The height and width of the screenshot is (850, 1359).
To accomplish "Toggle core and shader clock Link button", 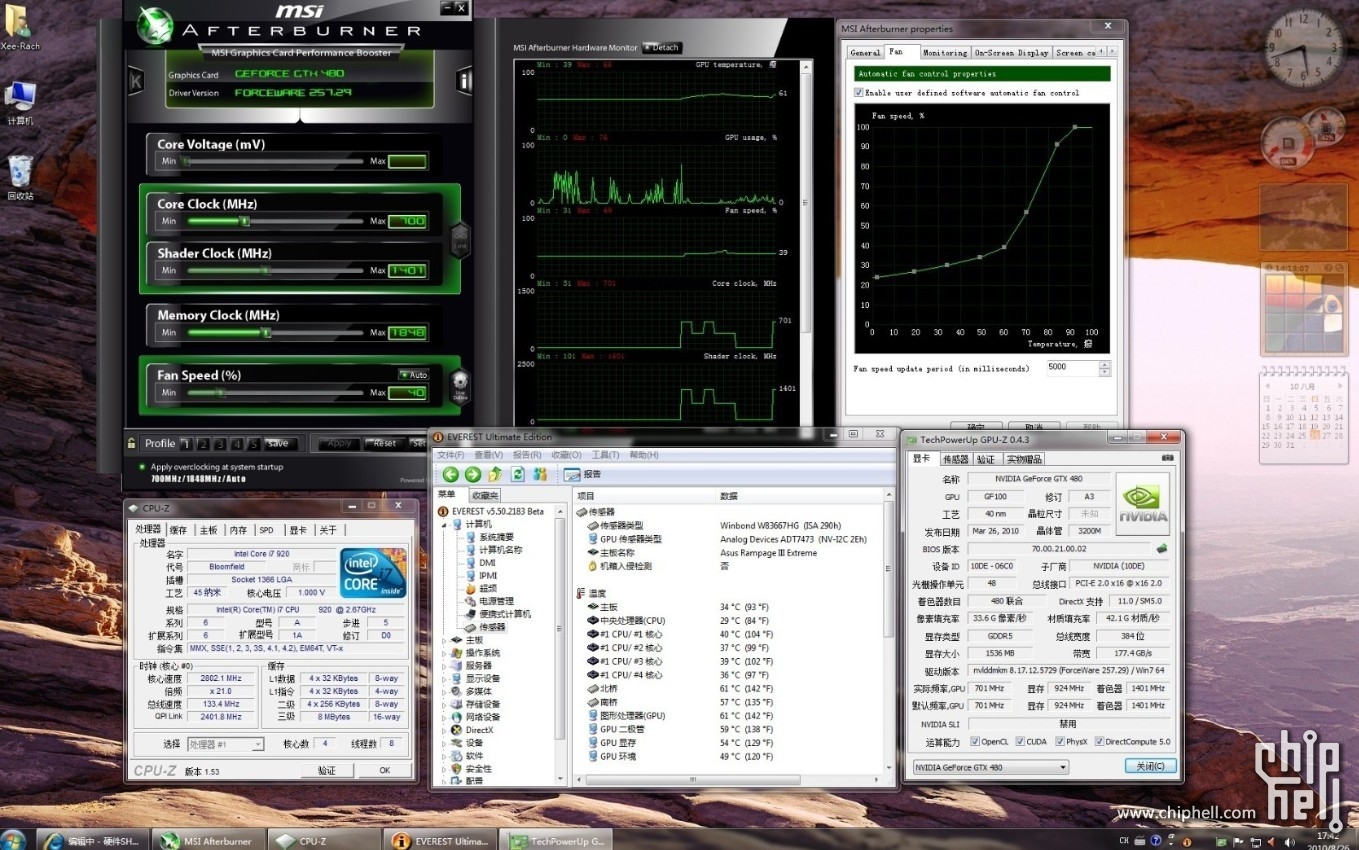I will tap(460, 240).
